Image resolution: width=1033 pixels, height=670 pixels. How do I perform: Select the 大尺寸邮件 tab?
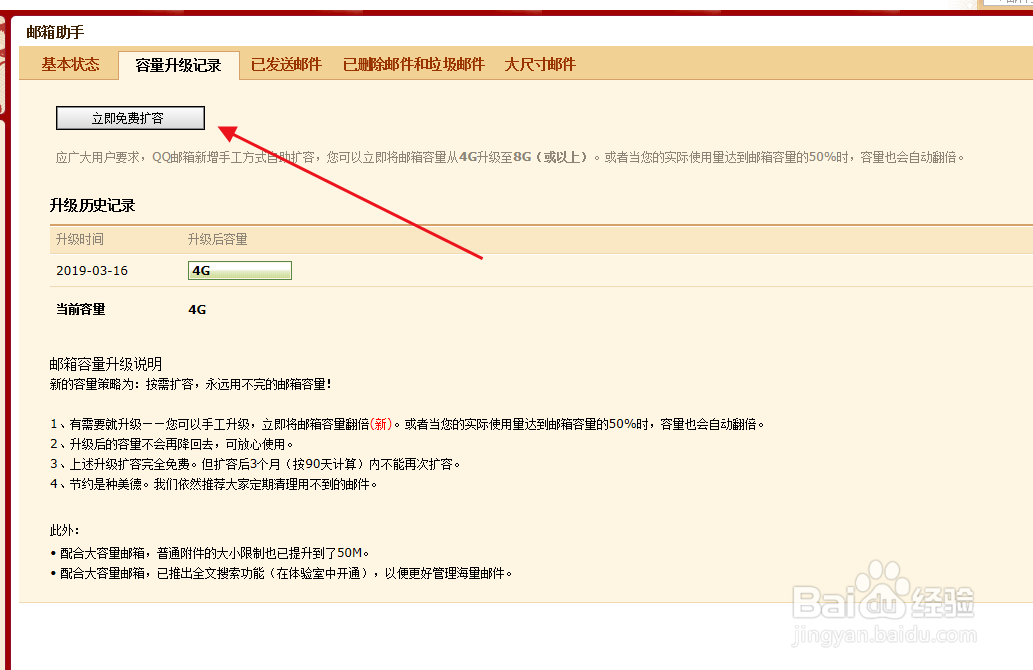click(x=540, y=62)
